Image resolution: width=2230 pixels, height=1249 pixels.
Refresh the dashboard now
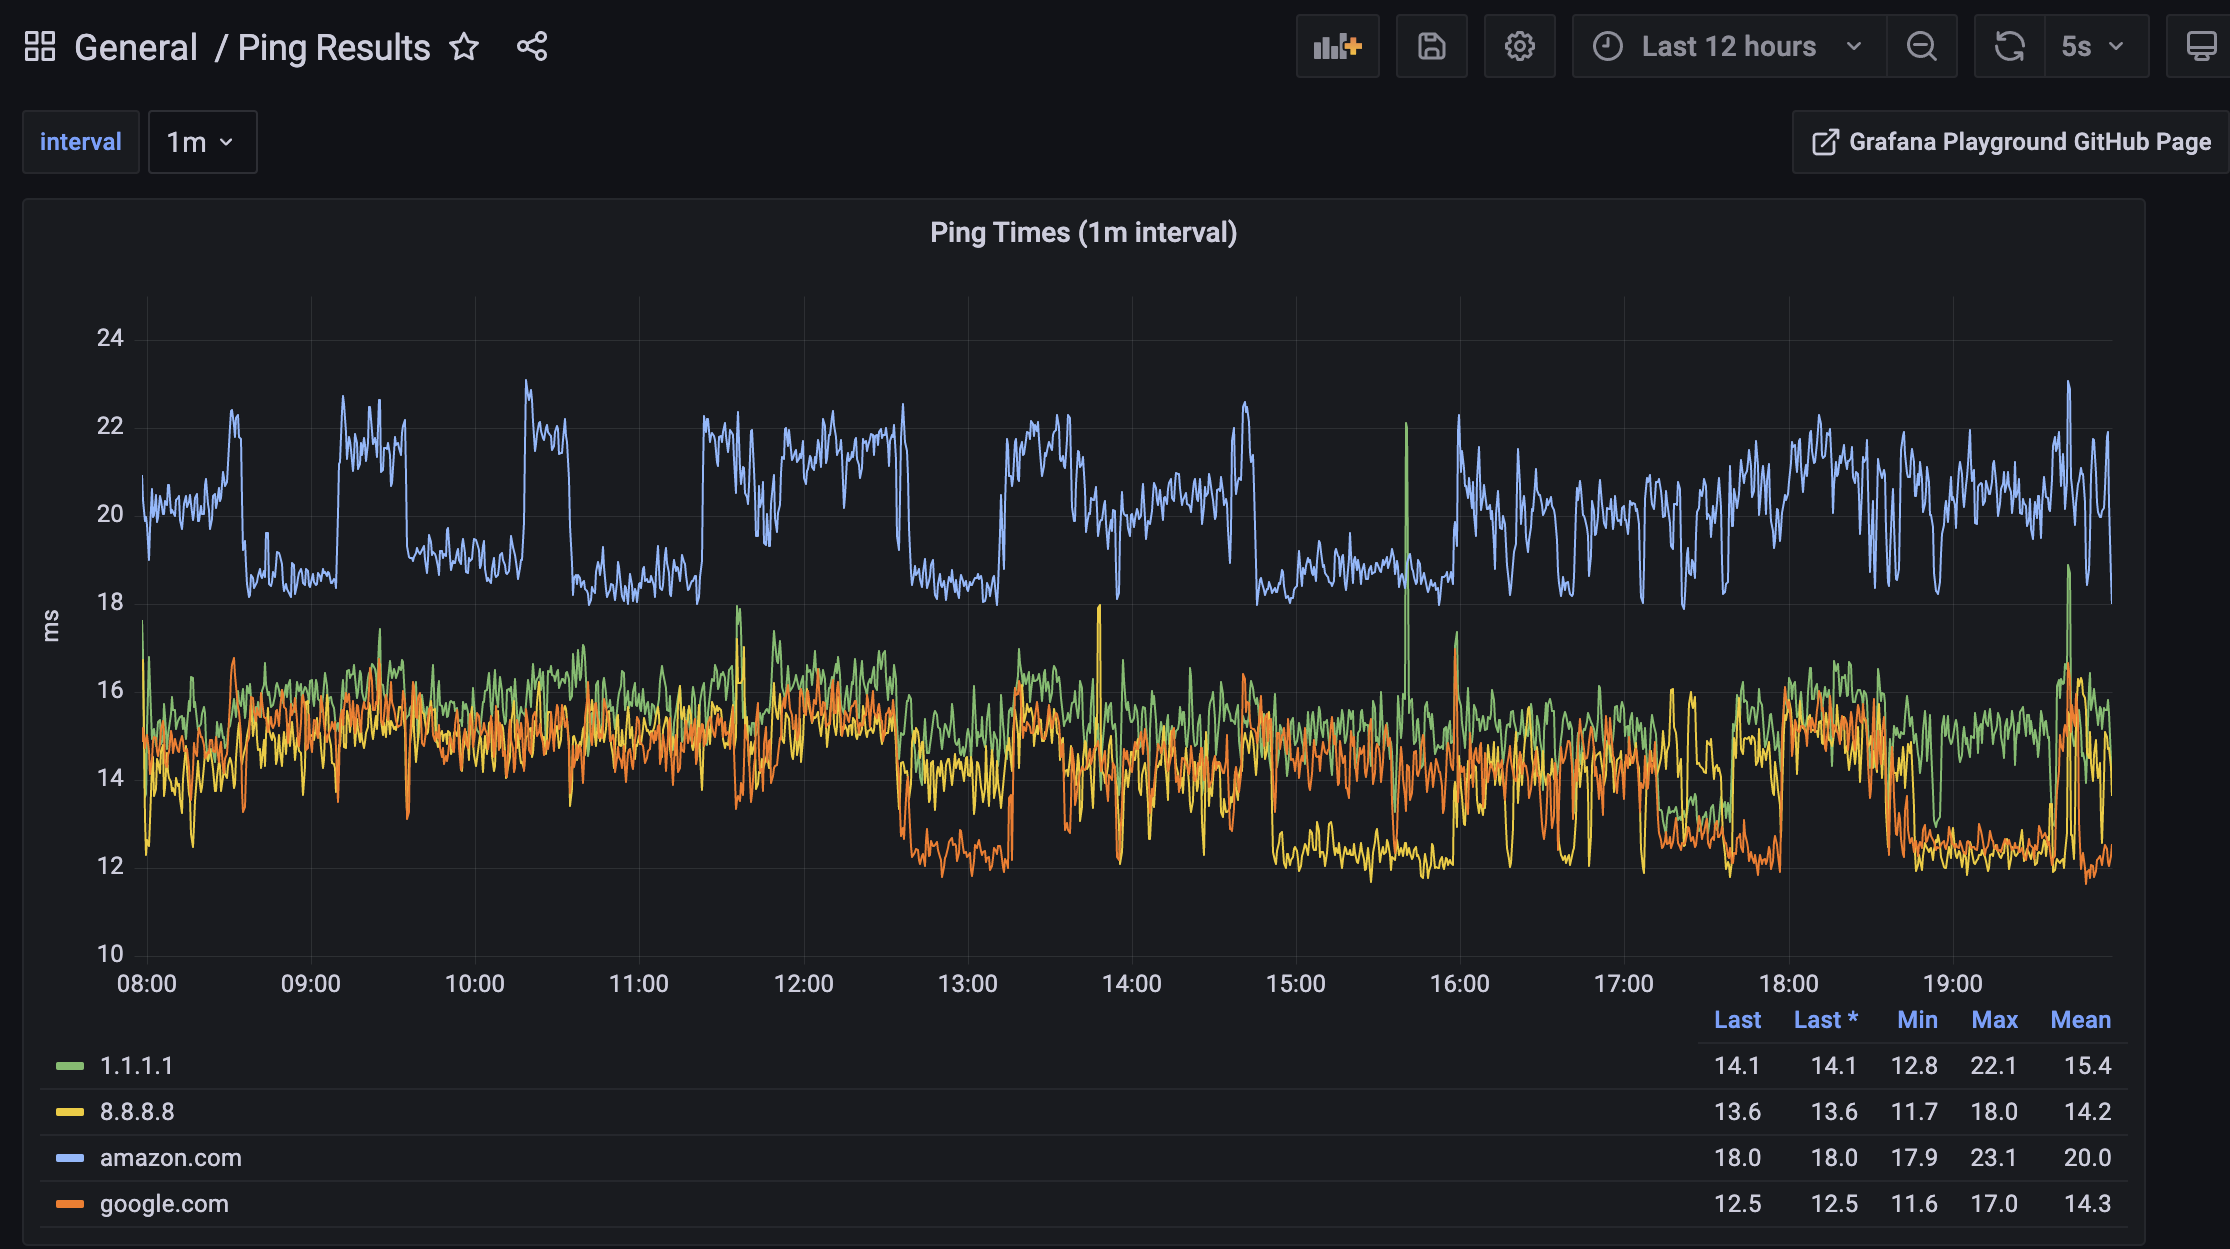[2009, 47]
